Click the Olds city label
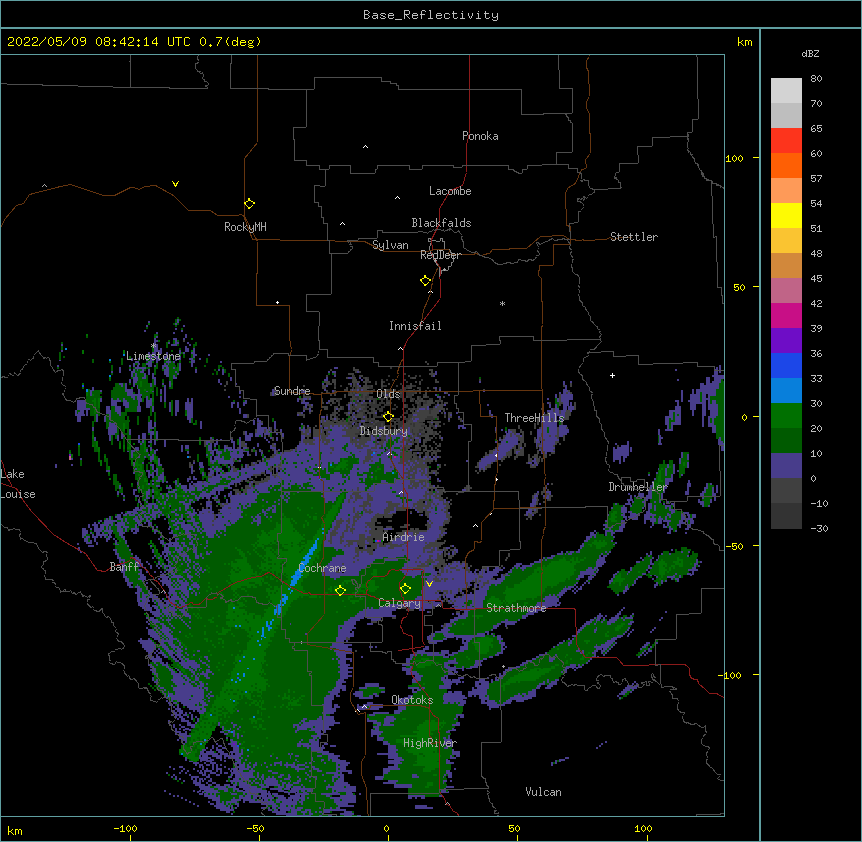 tap(388, 394)
